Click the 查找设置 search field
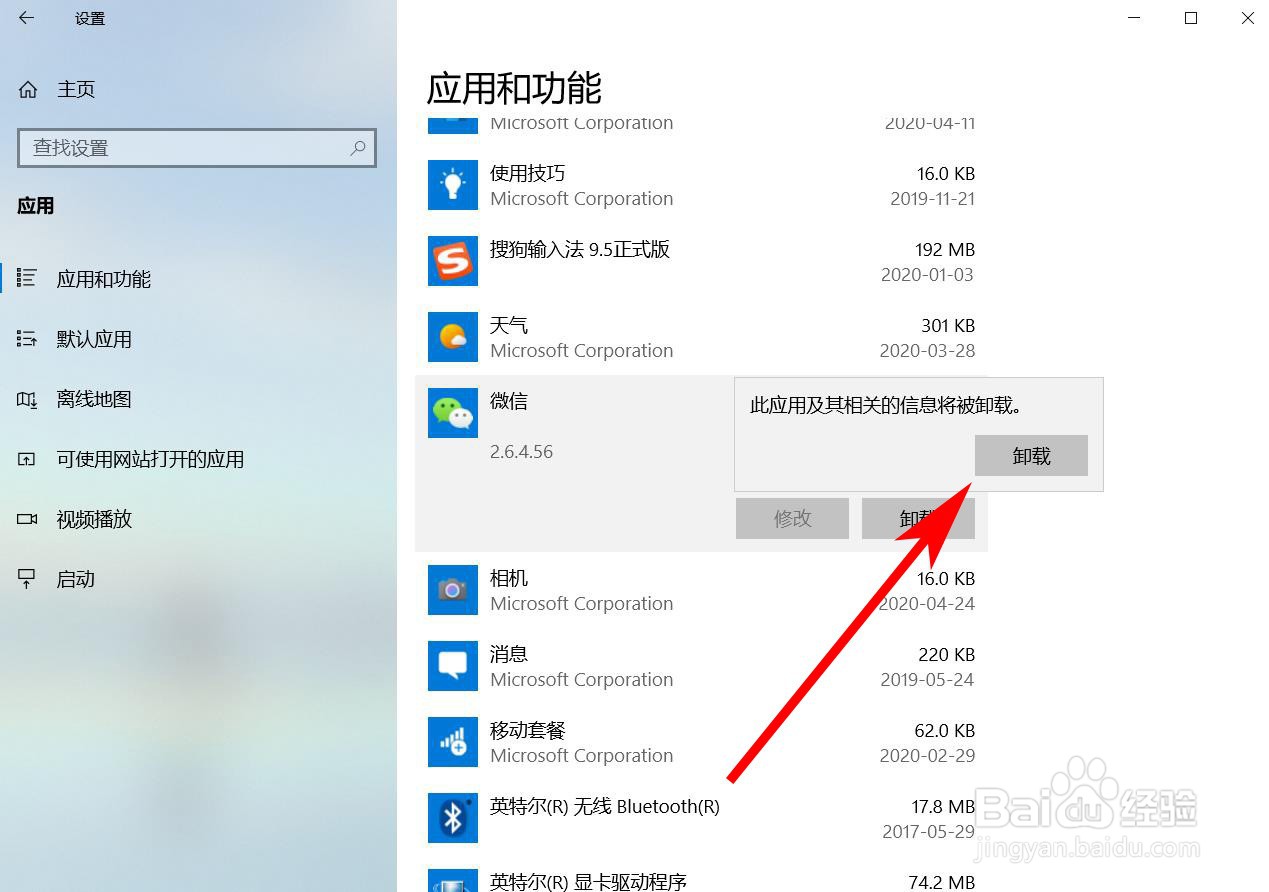Screen dimensions: 1269x892 [197, 148]
